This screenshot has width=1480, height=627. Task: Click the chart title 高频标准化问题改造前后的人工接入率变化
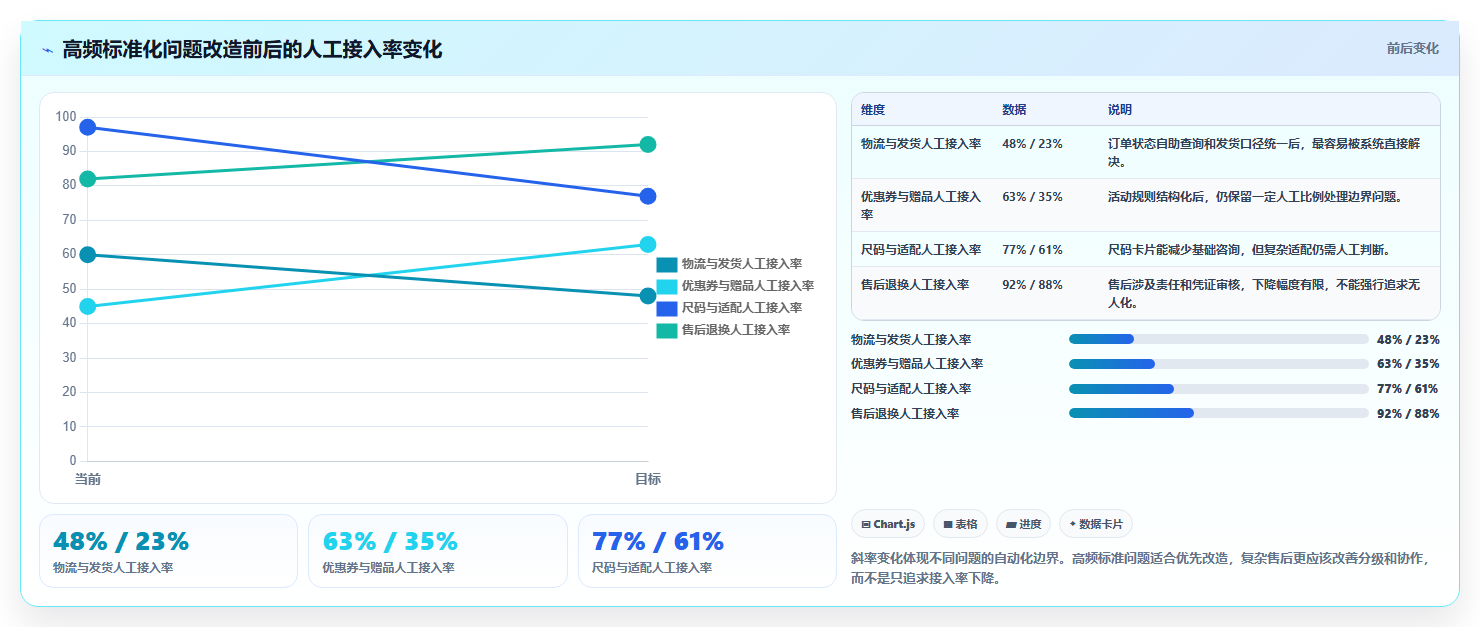click(x=252, y=49)
